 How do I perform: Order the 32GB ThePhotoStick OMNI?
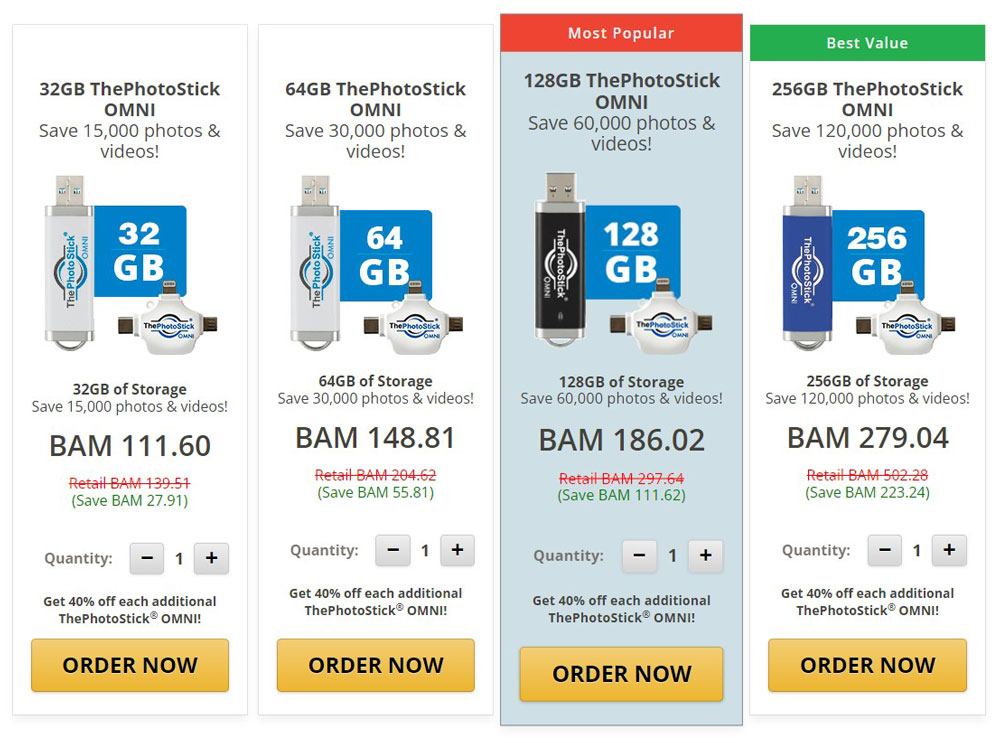click(130, 665)
